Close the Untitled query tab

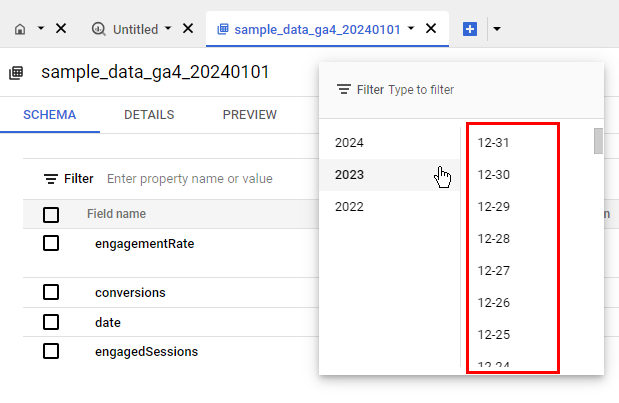[x=188, y=29]
